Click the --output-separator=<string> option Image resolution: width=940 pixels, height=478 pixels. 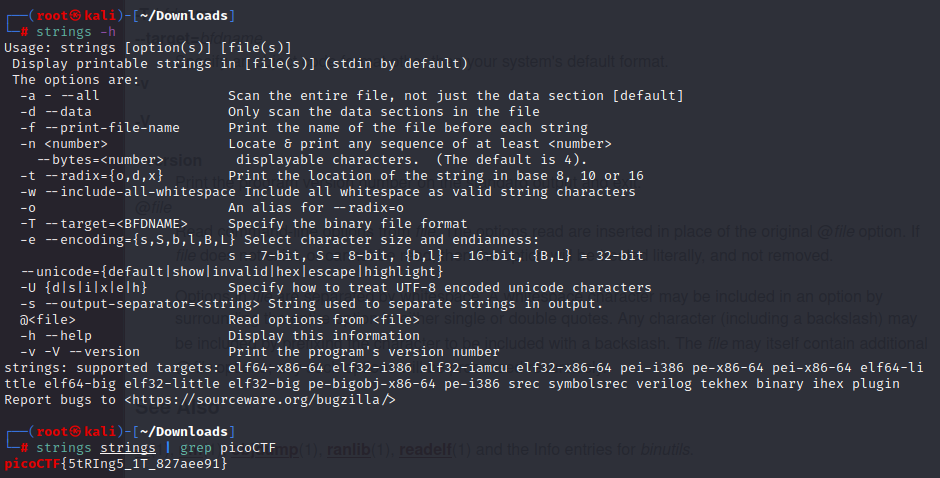click(140, 304)
